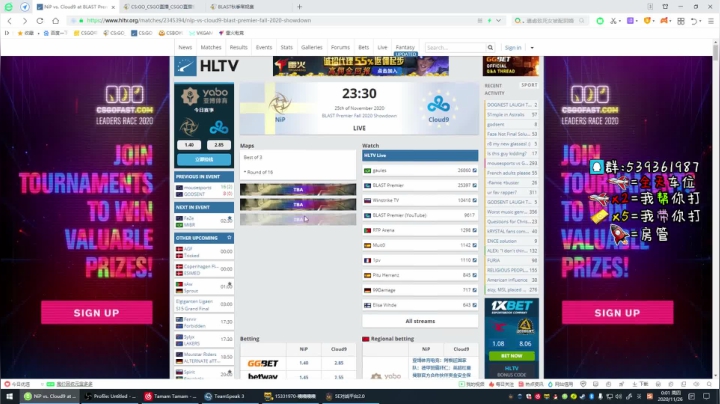The image size is (720, 404).
Task: Open the browser home page icon
Action: click(56, 21)
